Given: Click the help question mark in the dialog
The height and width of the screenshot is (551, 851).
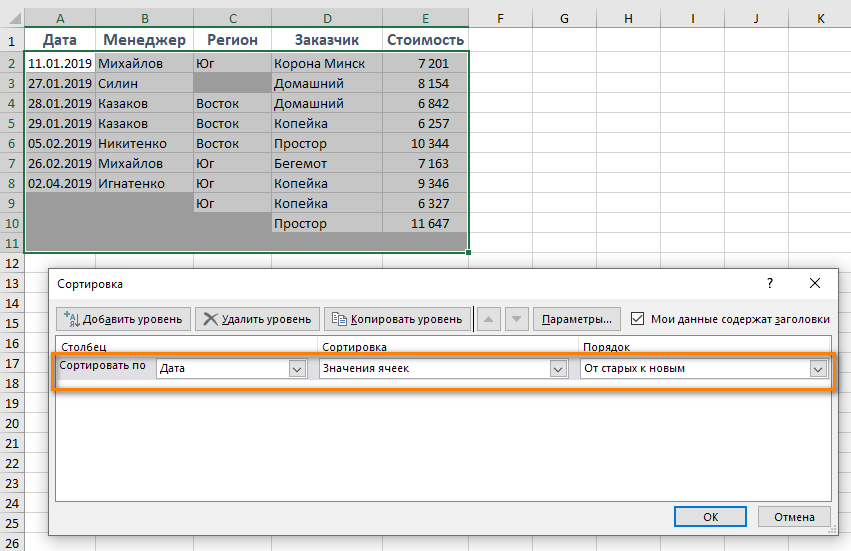Looking at the screenshot, I should click(769, 284).
